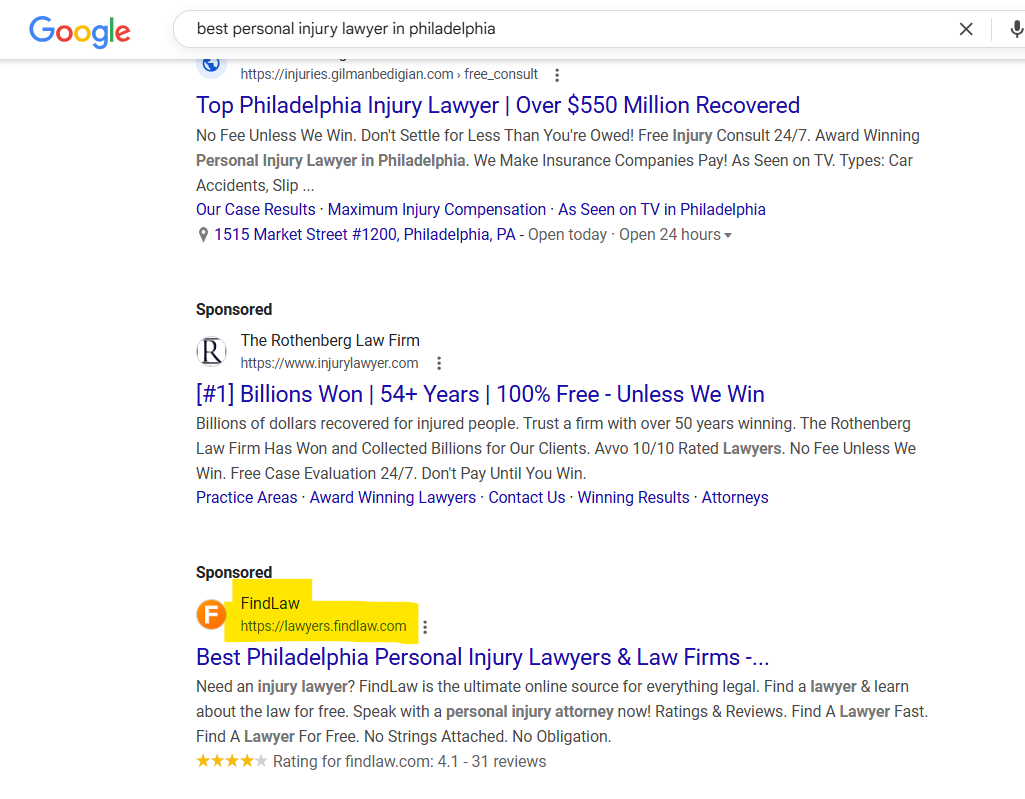Screen dimensions: 1025x799
Task: Expand the Open 24 hours dropdown
Action: tap(727, 235)
